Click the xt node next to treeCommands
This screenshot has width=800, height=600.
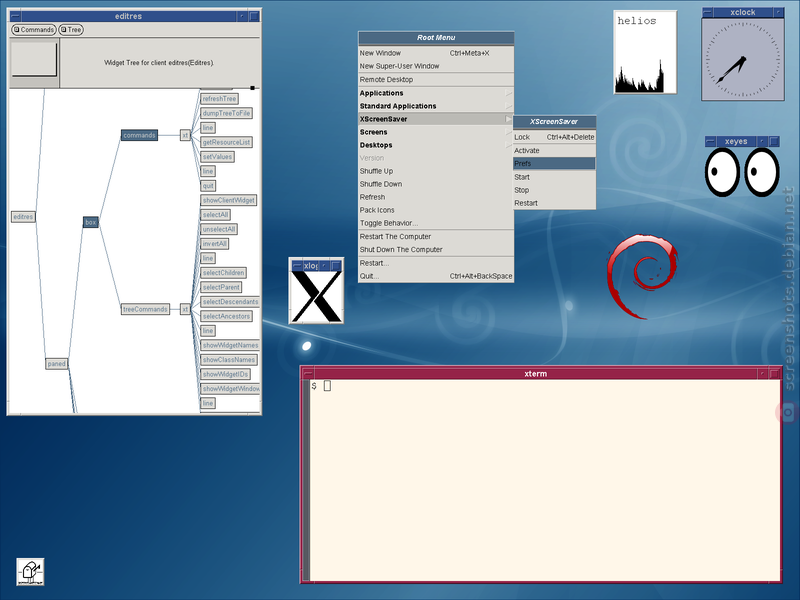coord(186,309)
